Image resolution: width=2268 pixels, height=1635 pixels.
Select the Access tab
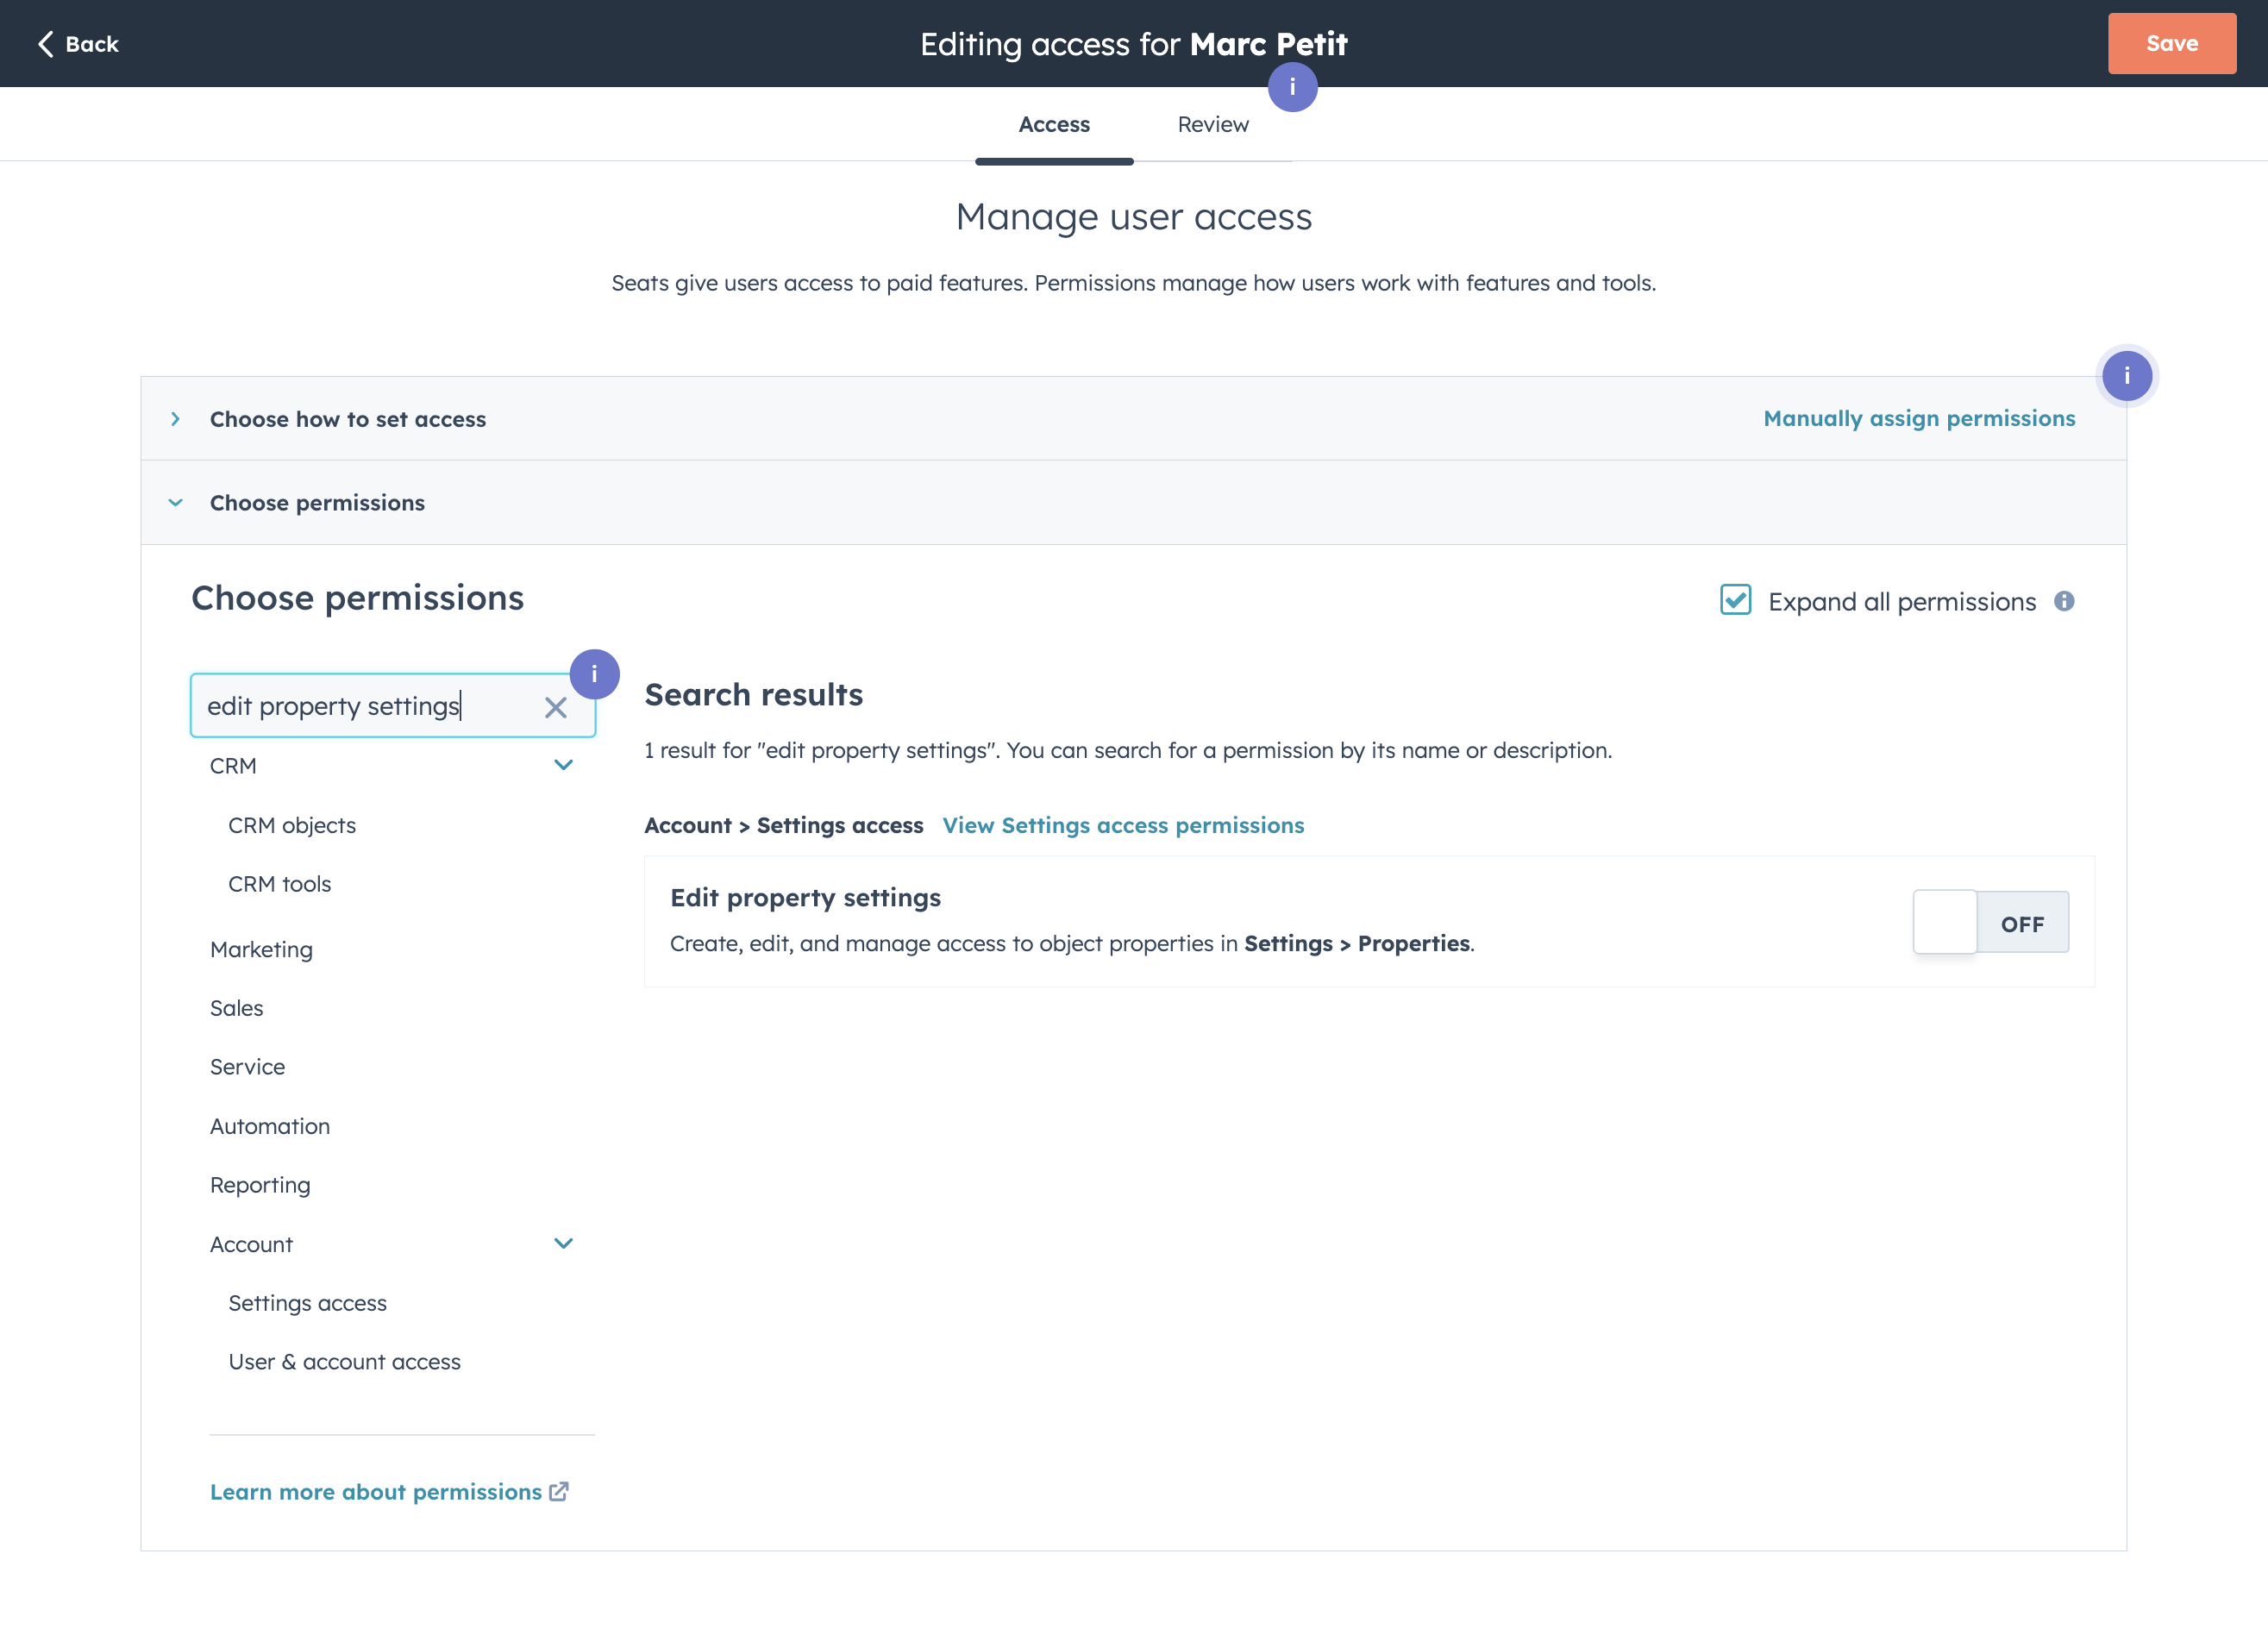click(x=1054, y=125)
